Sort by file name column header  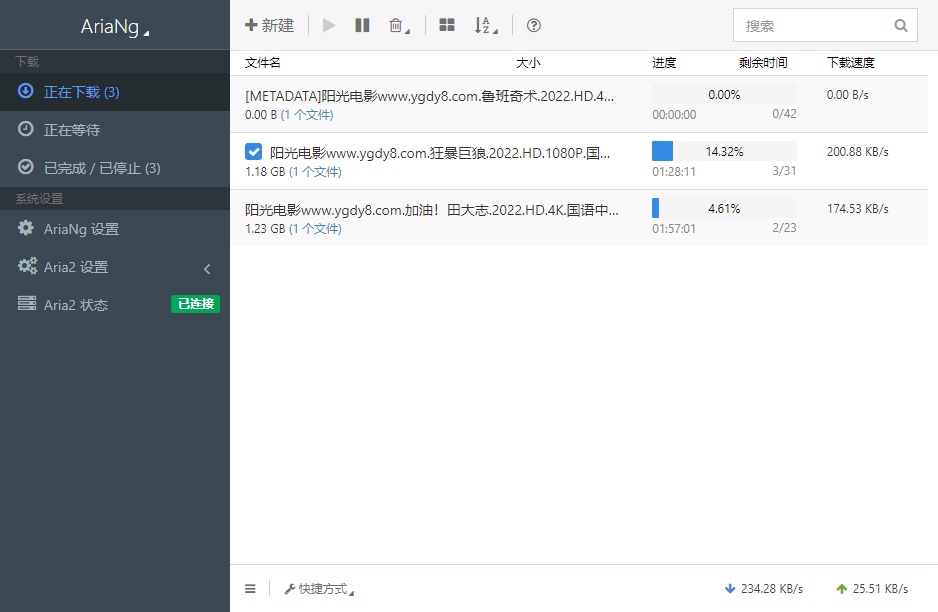coord(263,63)
